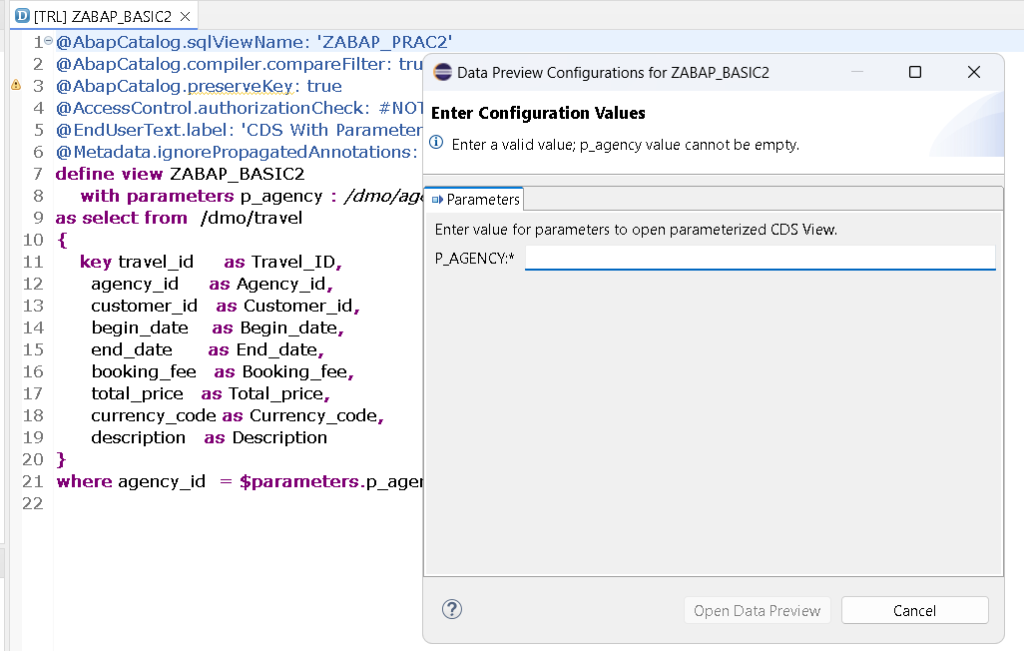This screenshot has height=651, width=1024.
Task: Click Eclipse icon in Data Preview dialog title
Action: pos(441,73)
